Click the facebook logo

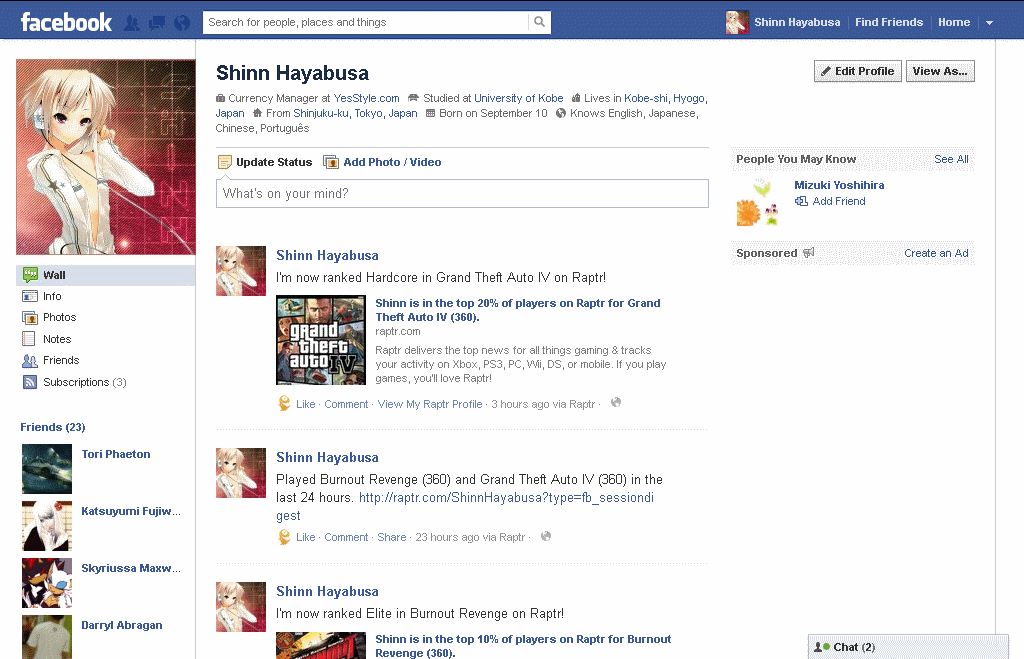66,22
